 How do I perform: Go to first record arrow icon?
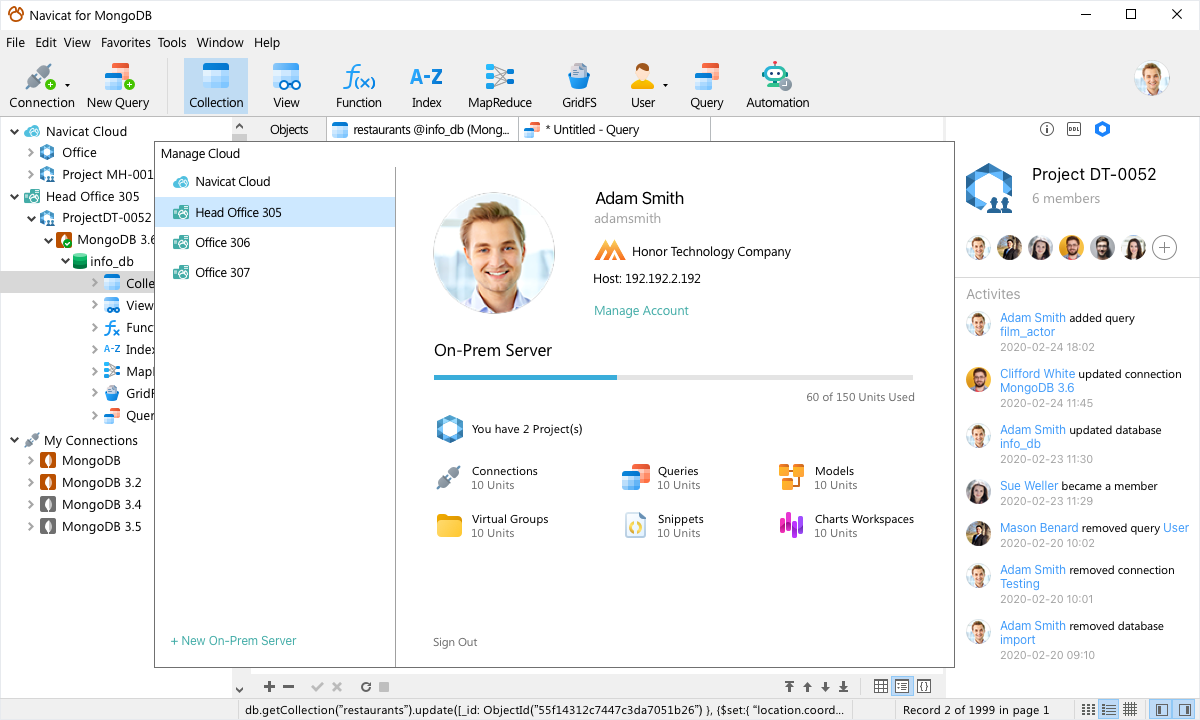pos(789,687)
